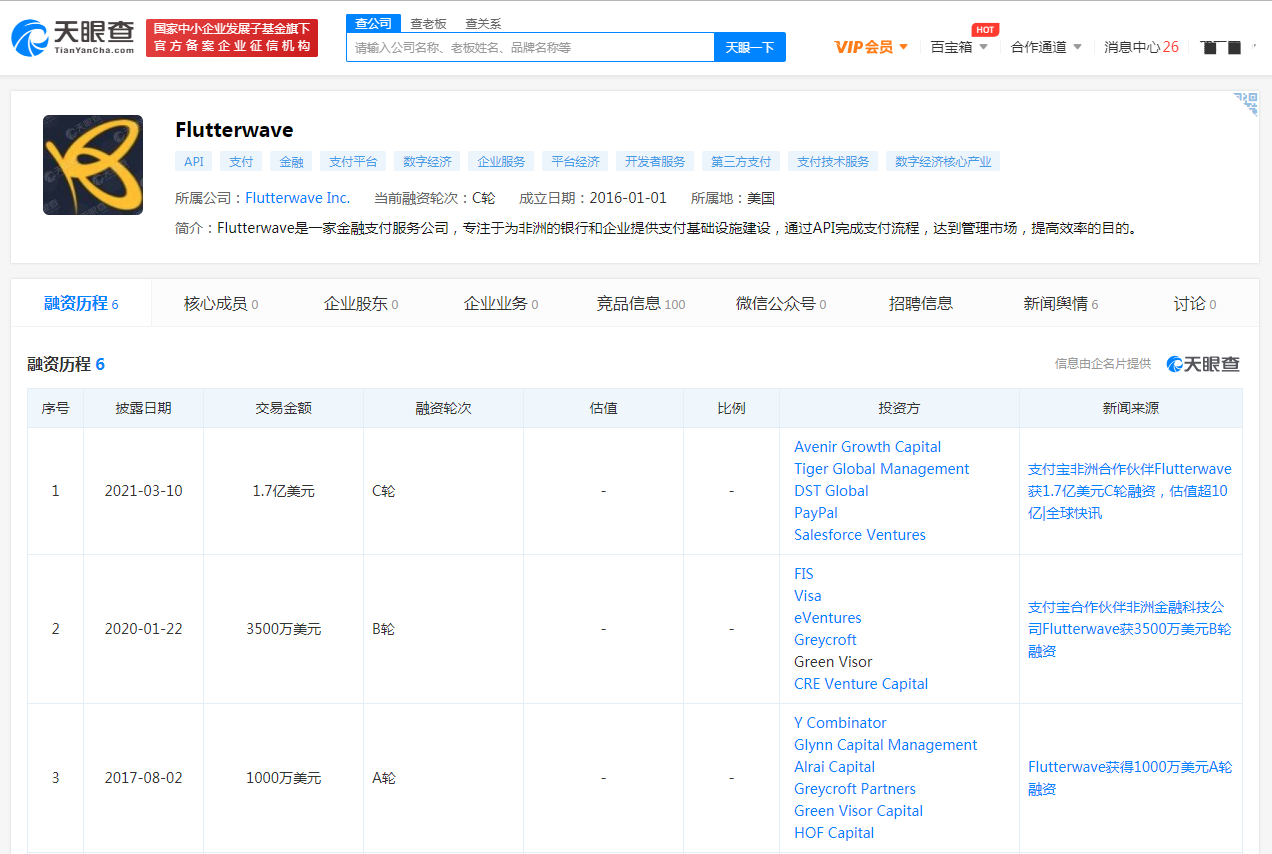The image size is (1272, 854).
Task: Switch to the 查关系 search tab
Action: point(483,24)
